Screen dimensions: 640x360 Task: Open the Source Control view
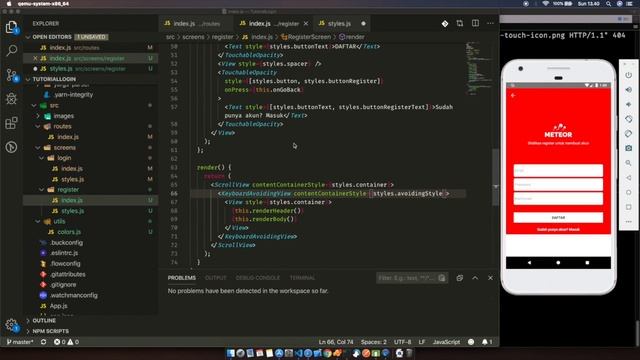(11, 75)
